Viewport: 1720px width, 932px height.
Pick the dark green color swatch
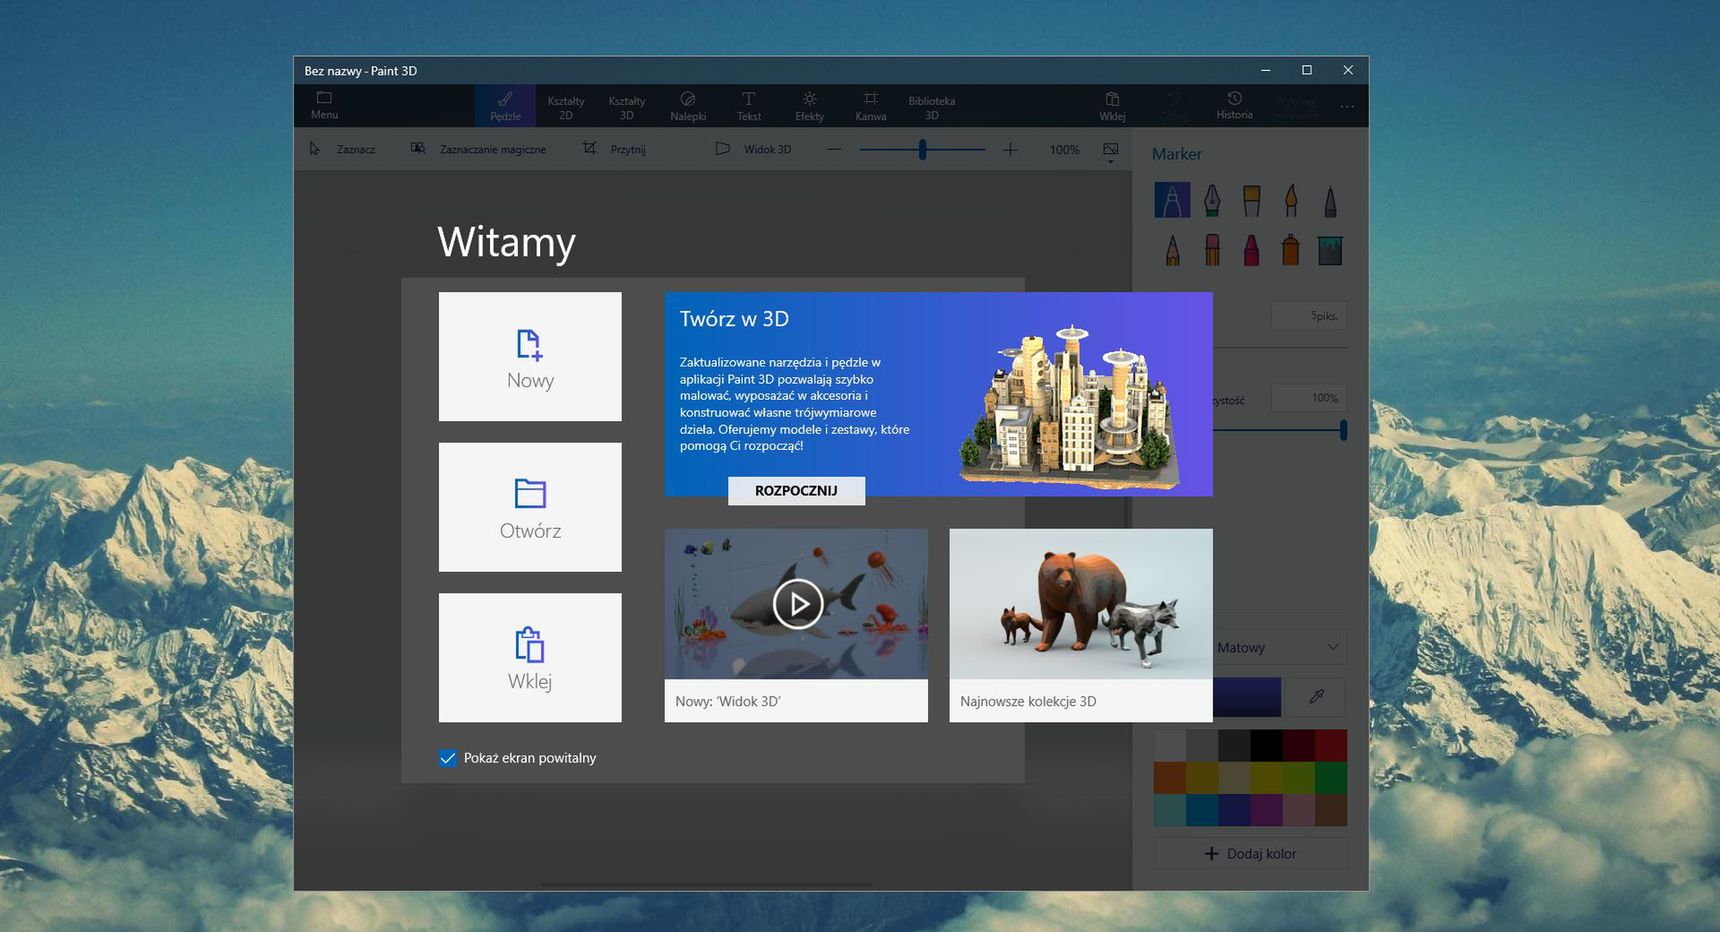pos(1331,777)
